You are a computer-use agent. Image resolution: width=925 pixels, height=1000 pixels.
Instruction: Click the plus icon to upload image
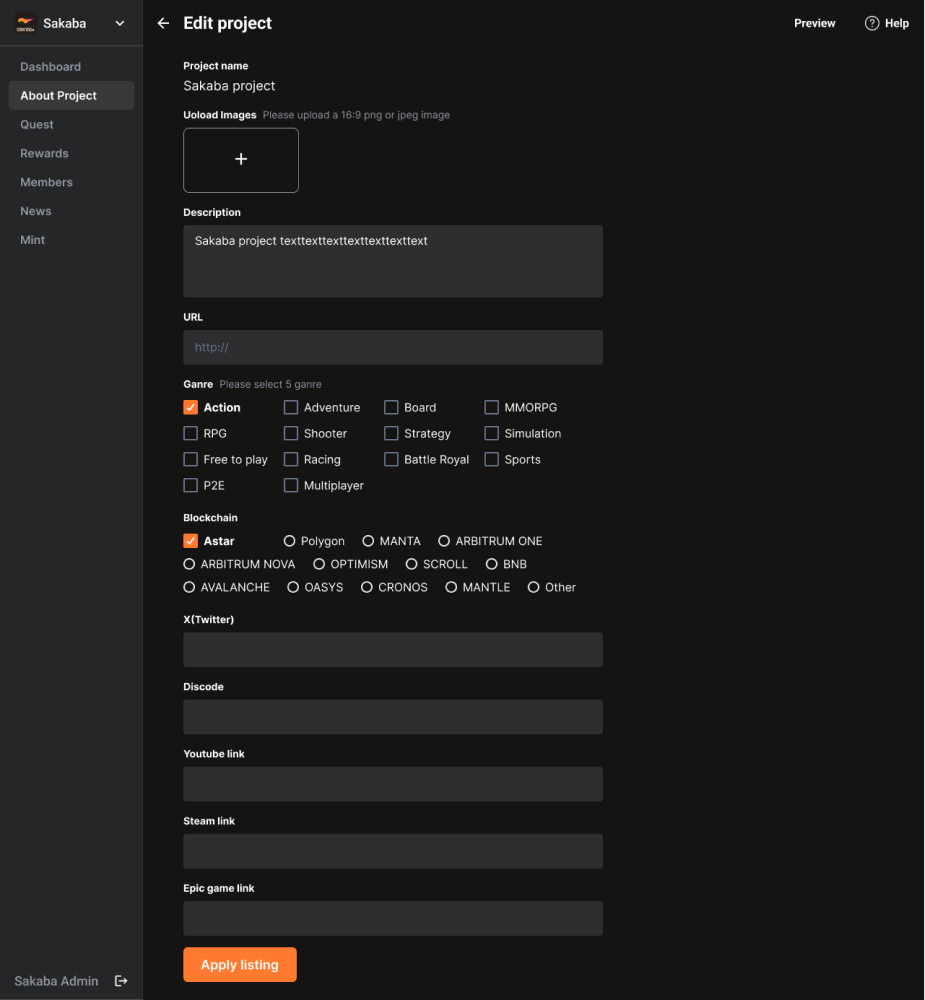(x=241, y=159)
